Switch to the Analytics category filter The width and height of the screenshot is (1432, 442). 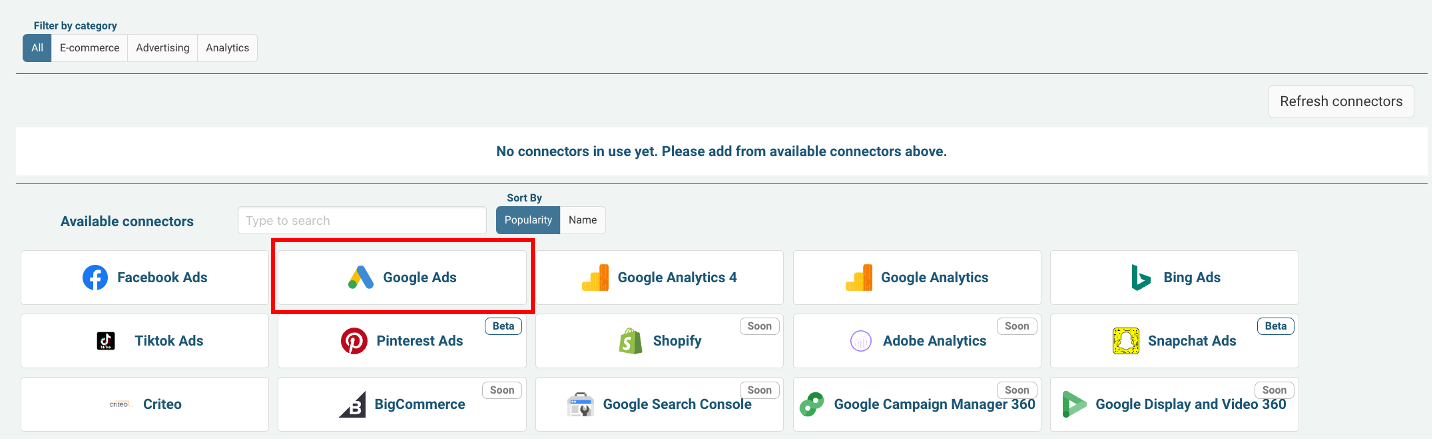[227, 48]
